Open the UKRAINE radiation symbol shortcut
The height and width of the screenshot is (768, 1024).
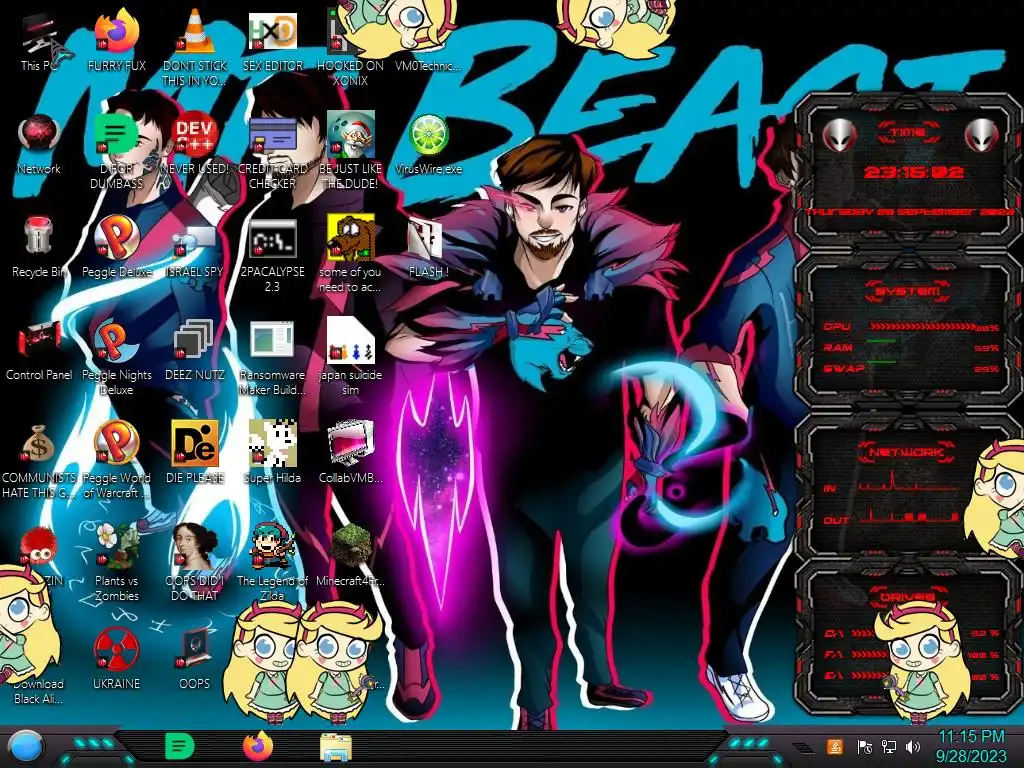coord(117,658)
